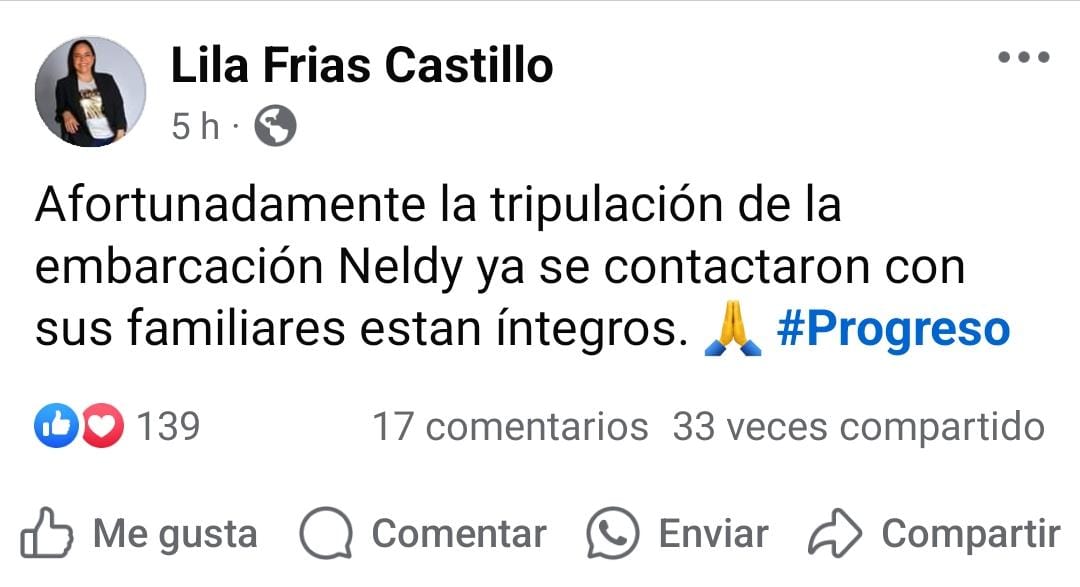Click the globe public privacy icon
Viewport: 1080px width, 587px height.
point(275,127)
